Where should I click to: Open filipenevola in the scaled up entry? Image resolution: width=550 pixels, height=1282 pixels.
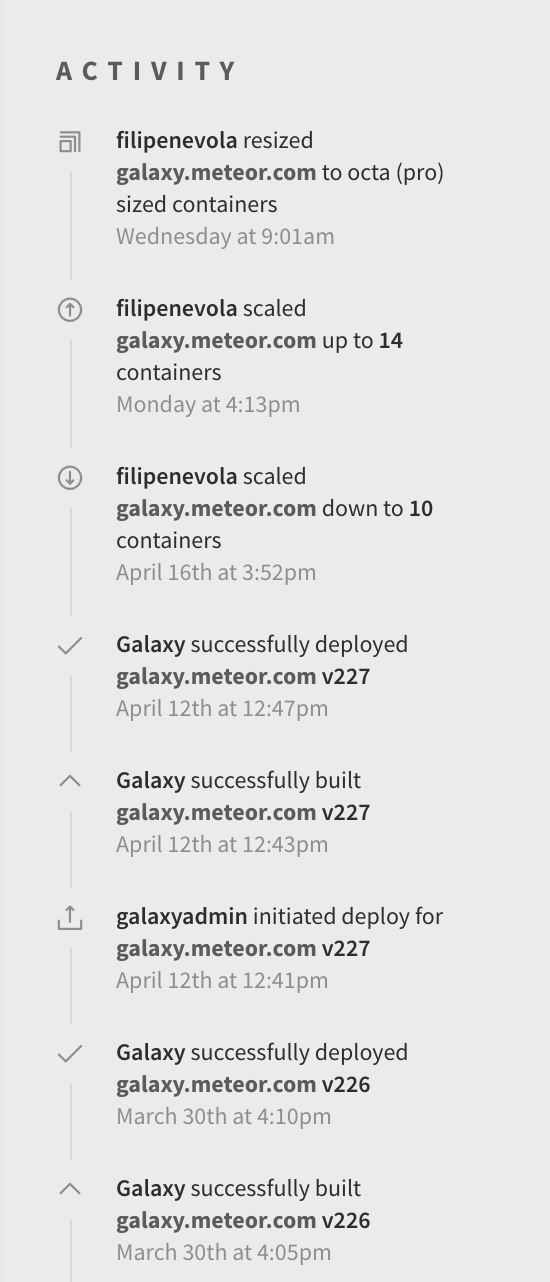tap(177, 309)
